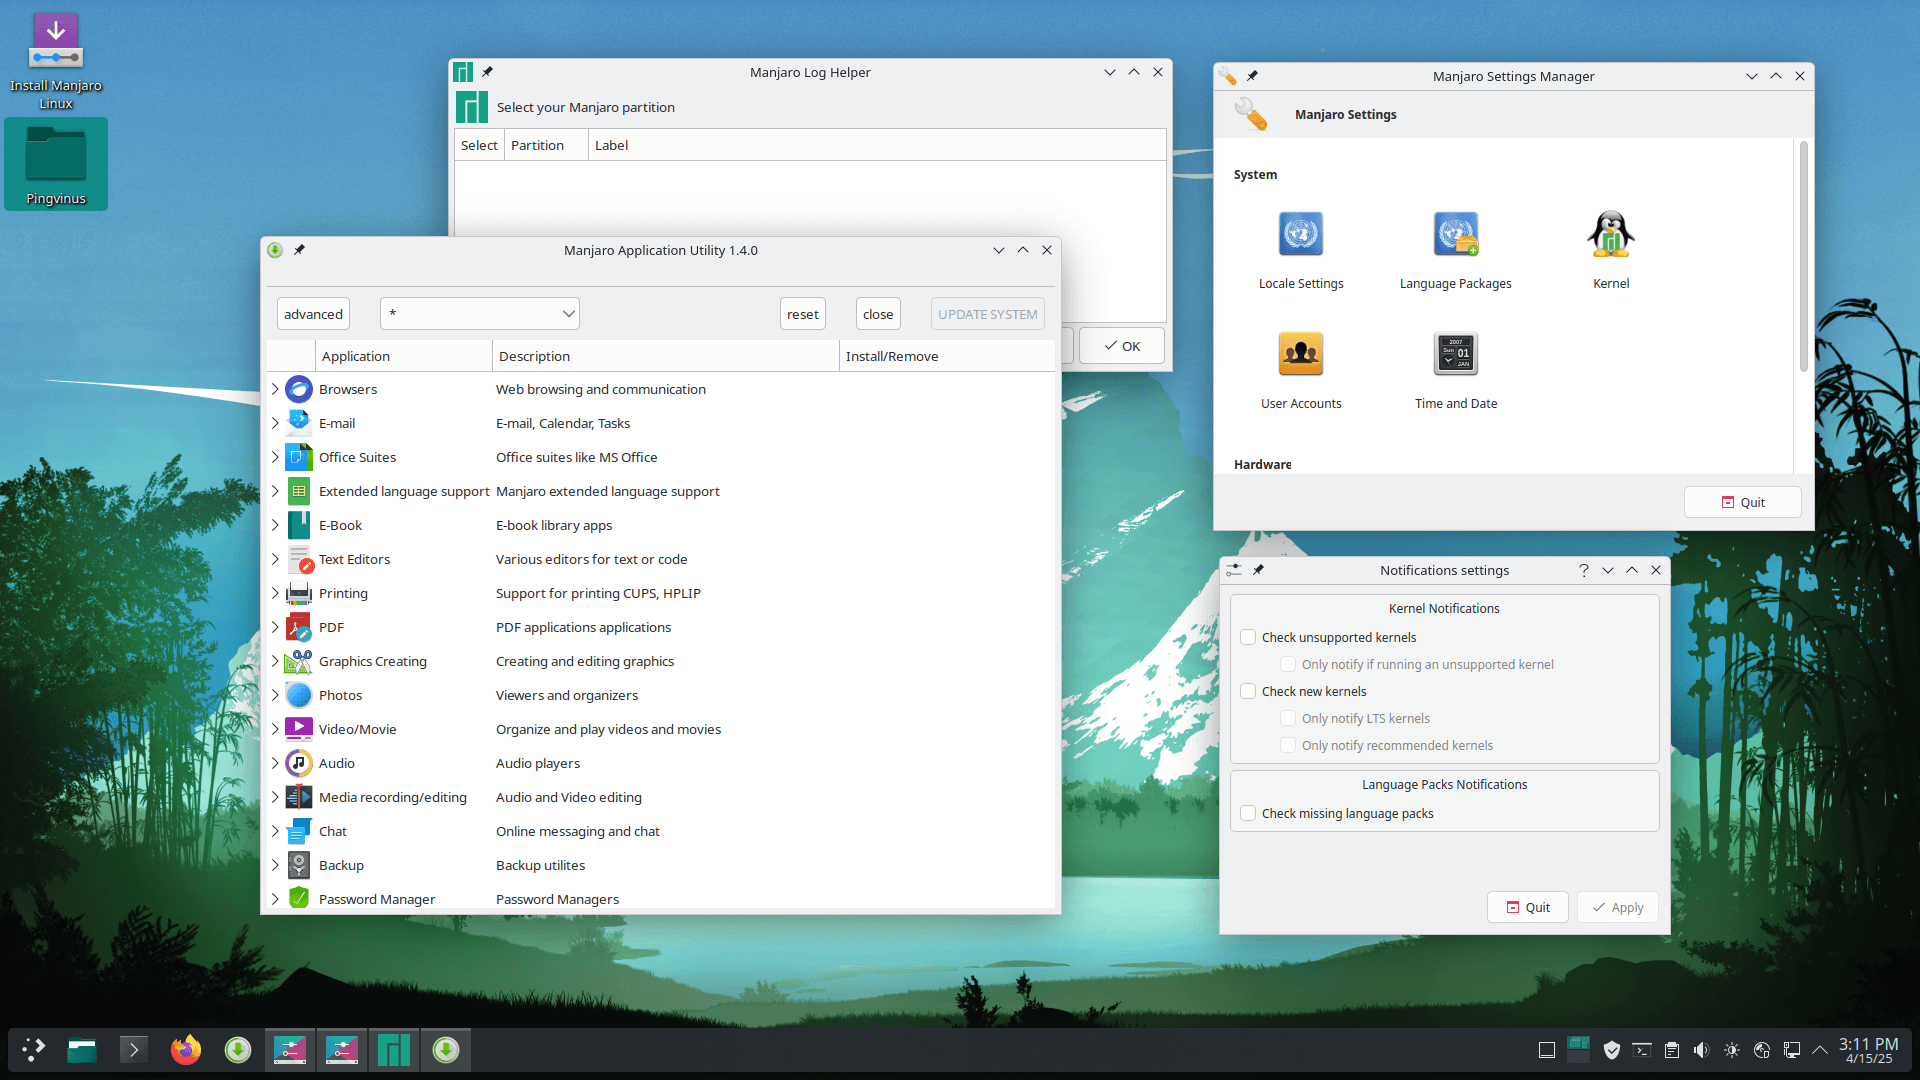This screenshot has height=1080, width=1920.
Task: Click the Application column header
Action: click(x=403, y=356)
